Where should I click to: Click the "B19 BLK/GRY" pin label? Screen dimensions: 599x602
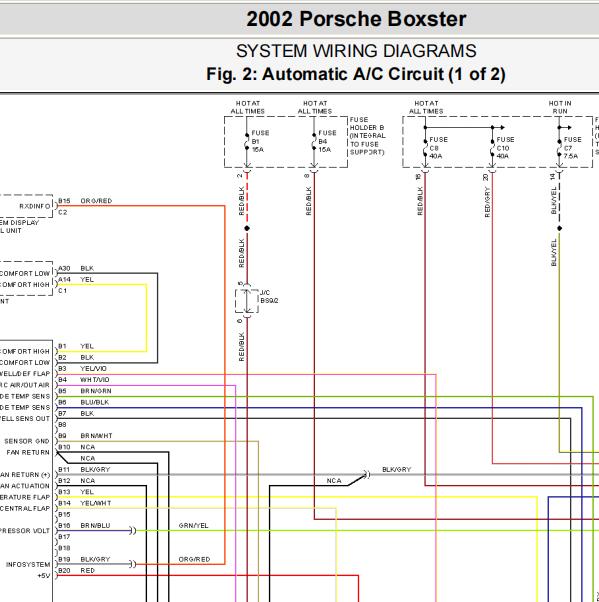point(84,559)
